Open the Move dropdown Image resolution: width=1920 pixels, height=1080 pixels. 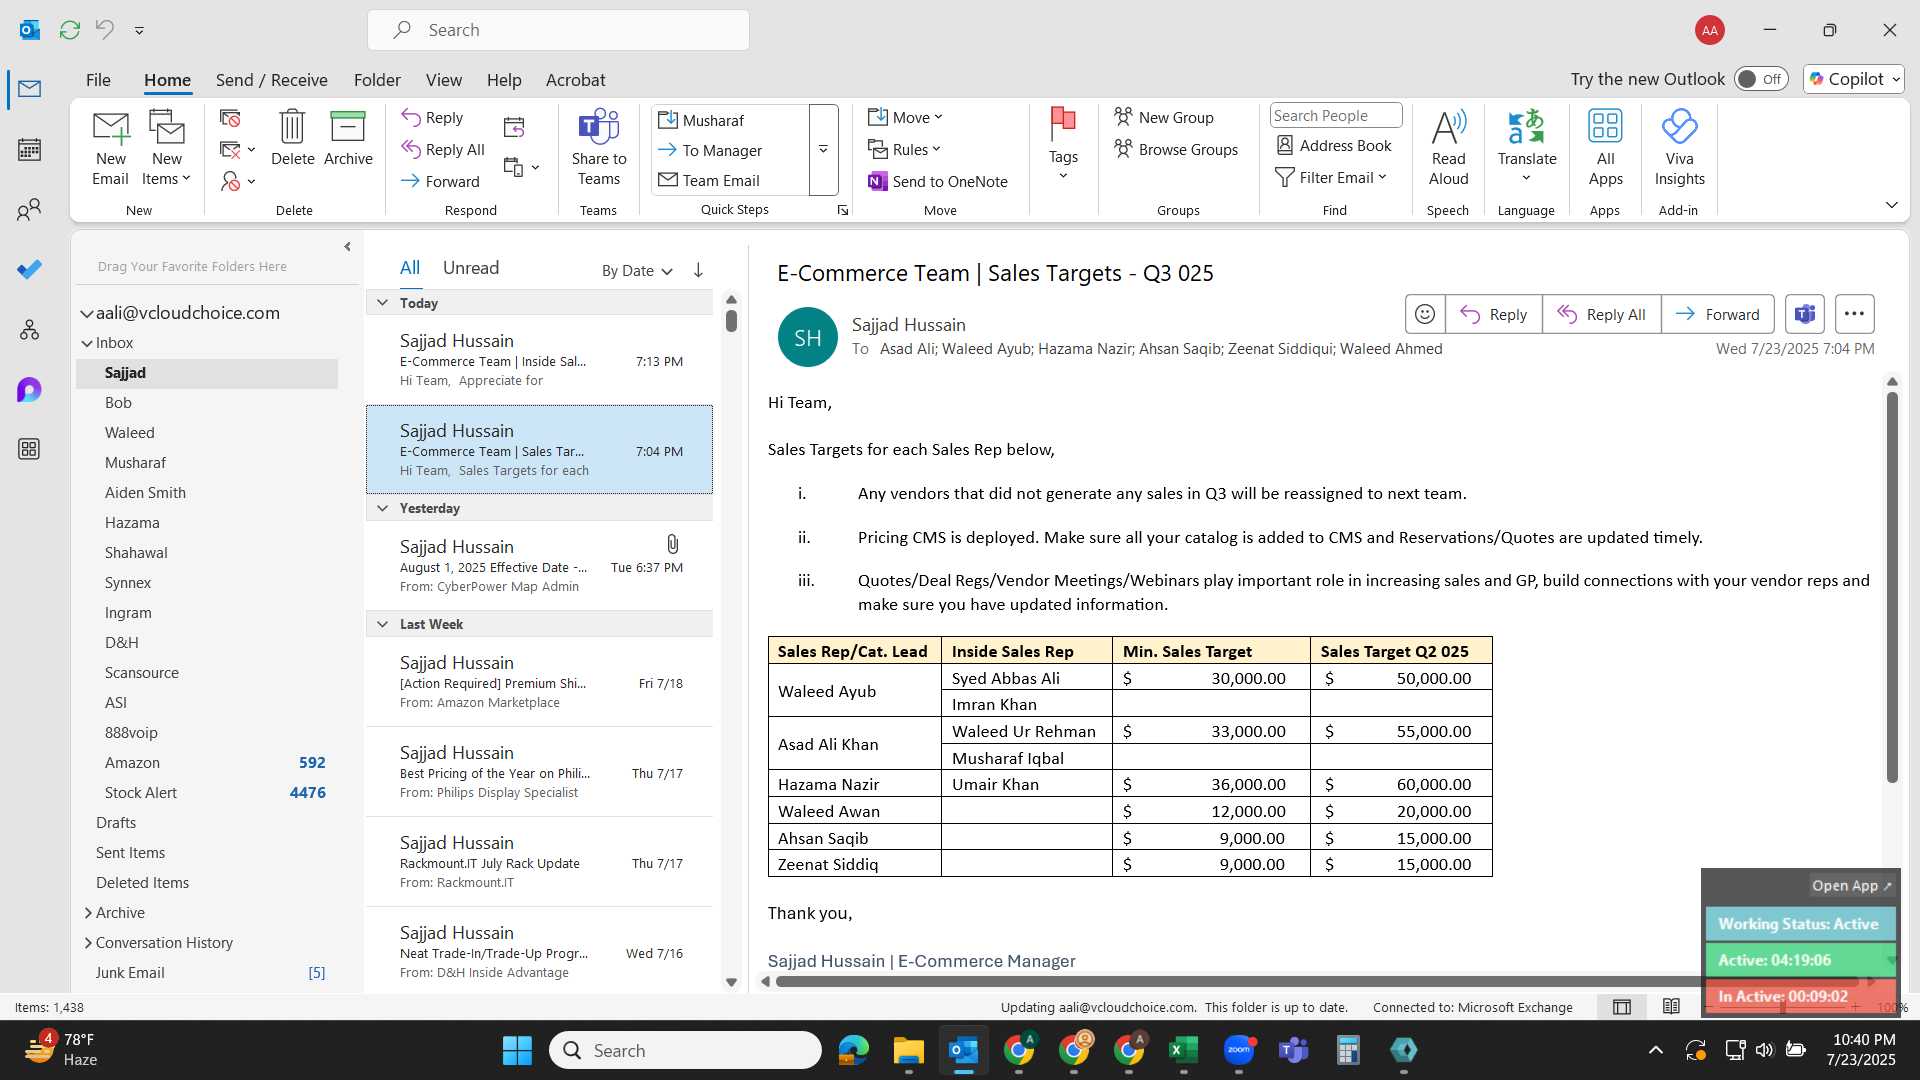point(906,117)
